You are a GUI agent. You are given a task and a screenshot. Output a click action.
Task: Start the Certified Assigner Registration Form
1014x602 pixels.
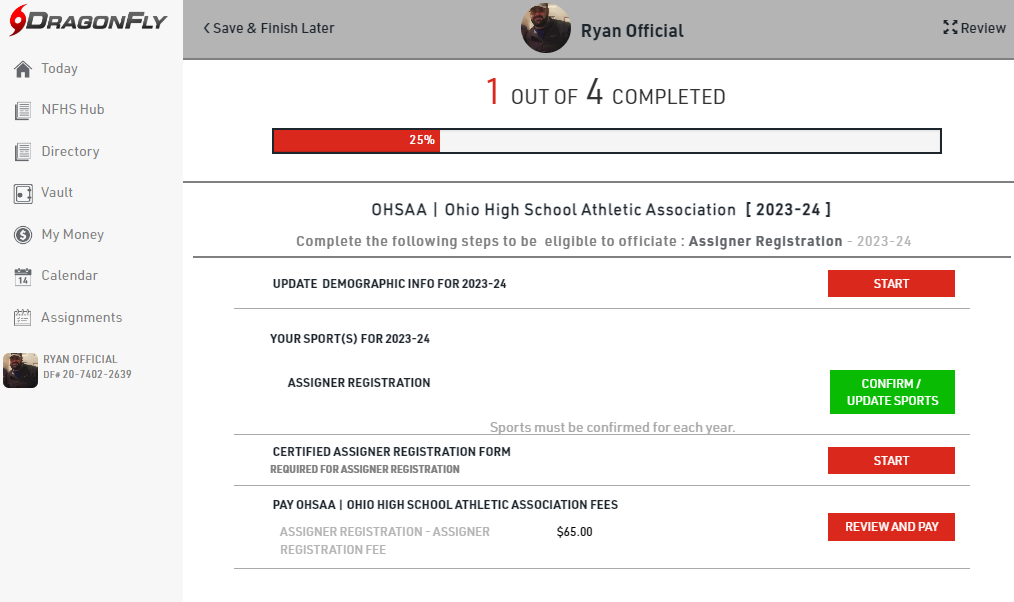tap(891, 461)
